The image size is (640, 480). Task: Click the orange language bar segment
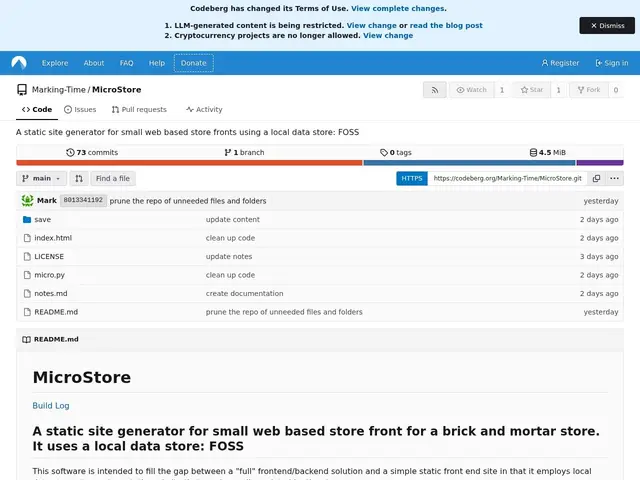(189, 163)
